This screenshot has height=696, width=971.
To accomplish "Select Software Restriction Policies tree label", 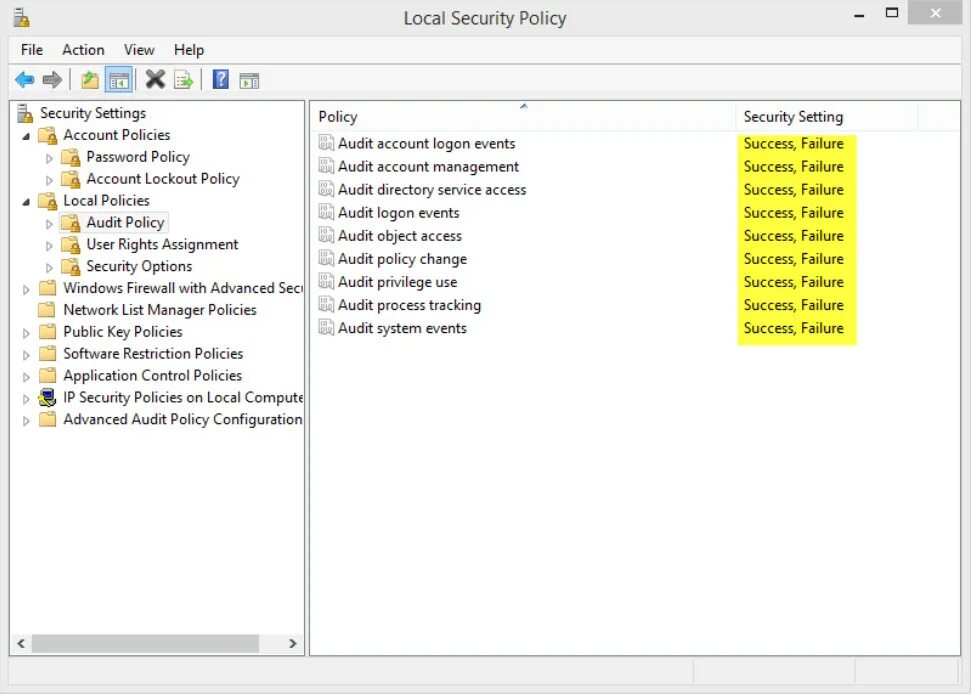I will [153, 354].
